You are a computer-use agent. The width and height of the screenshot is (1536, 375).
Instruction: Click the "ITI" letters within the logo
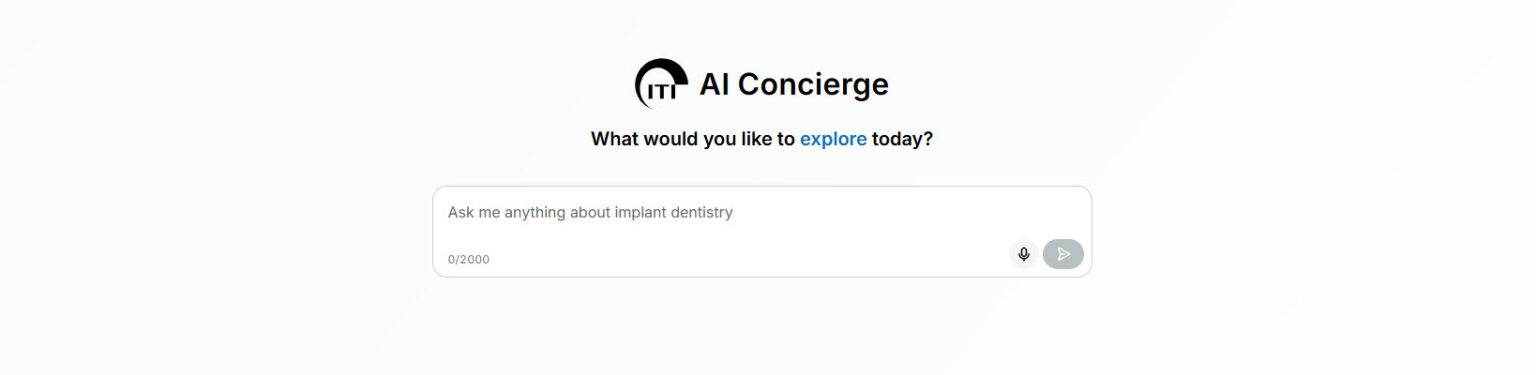coord(661,92)
